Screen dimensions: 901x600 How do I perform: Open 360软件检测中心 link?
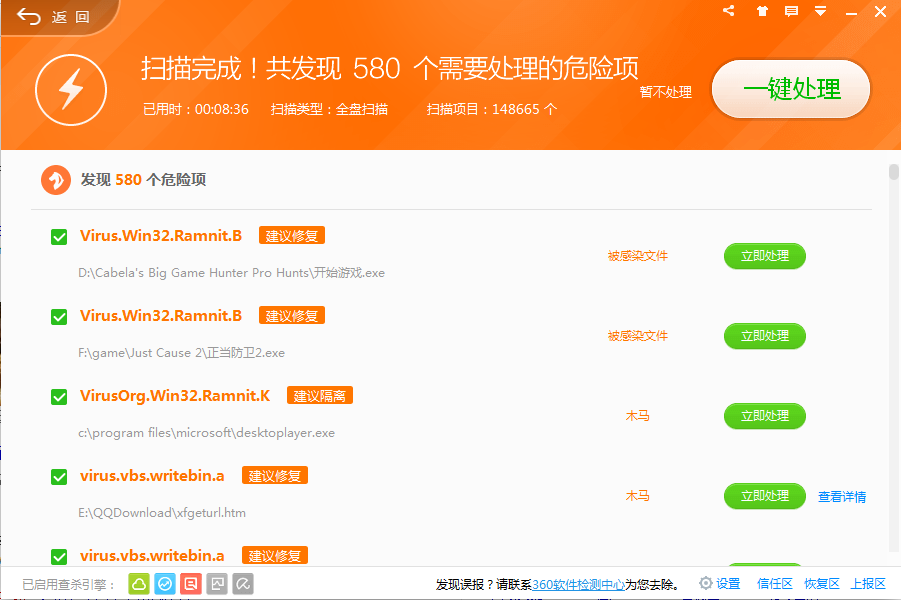578,584
